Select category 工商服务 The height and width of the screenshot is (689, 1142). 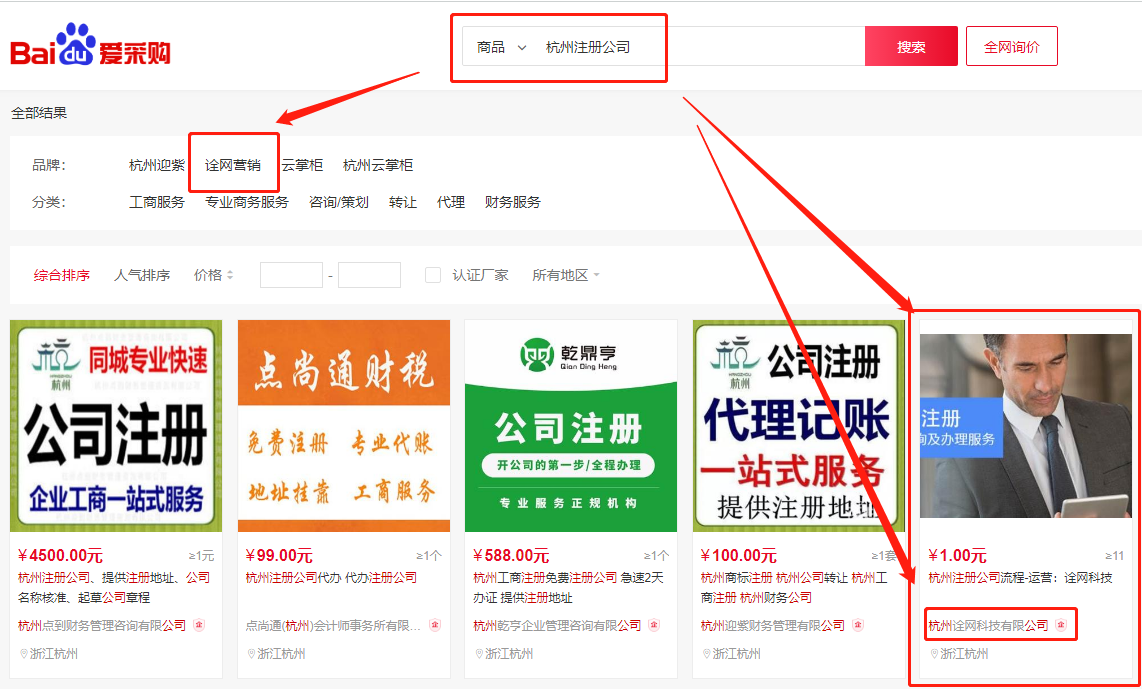click(x=157, y=202)
